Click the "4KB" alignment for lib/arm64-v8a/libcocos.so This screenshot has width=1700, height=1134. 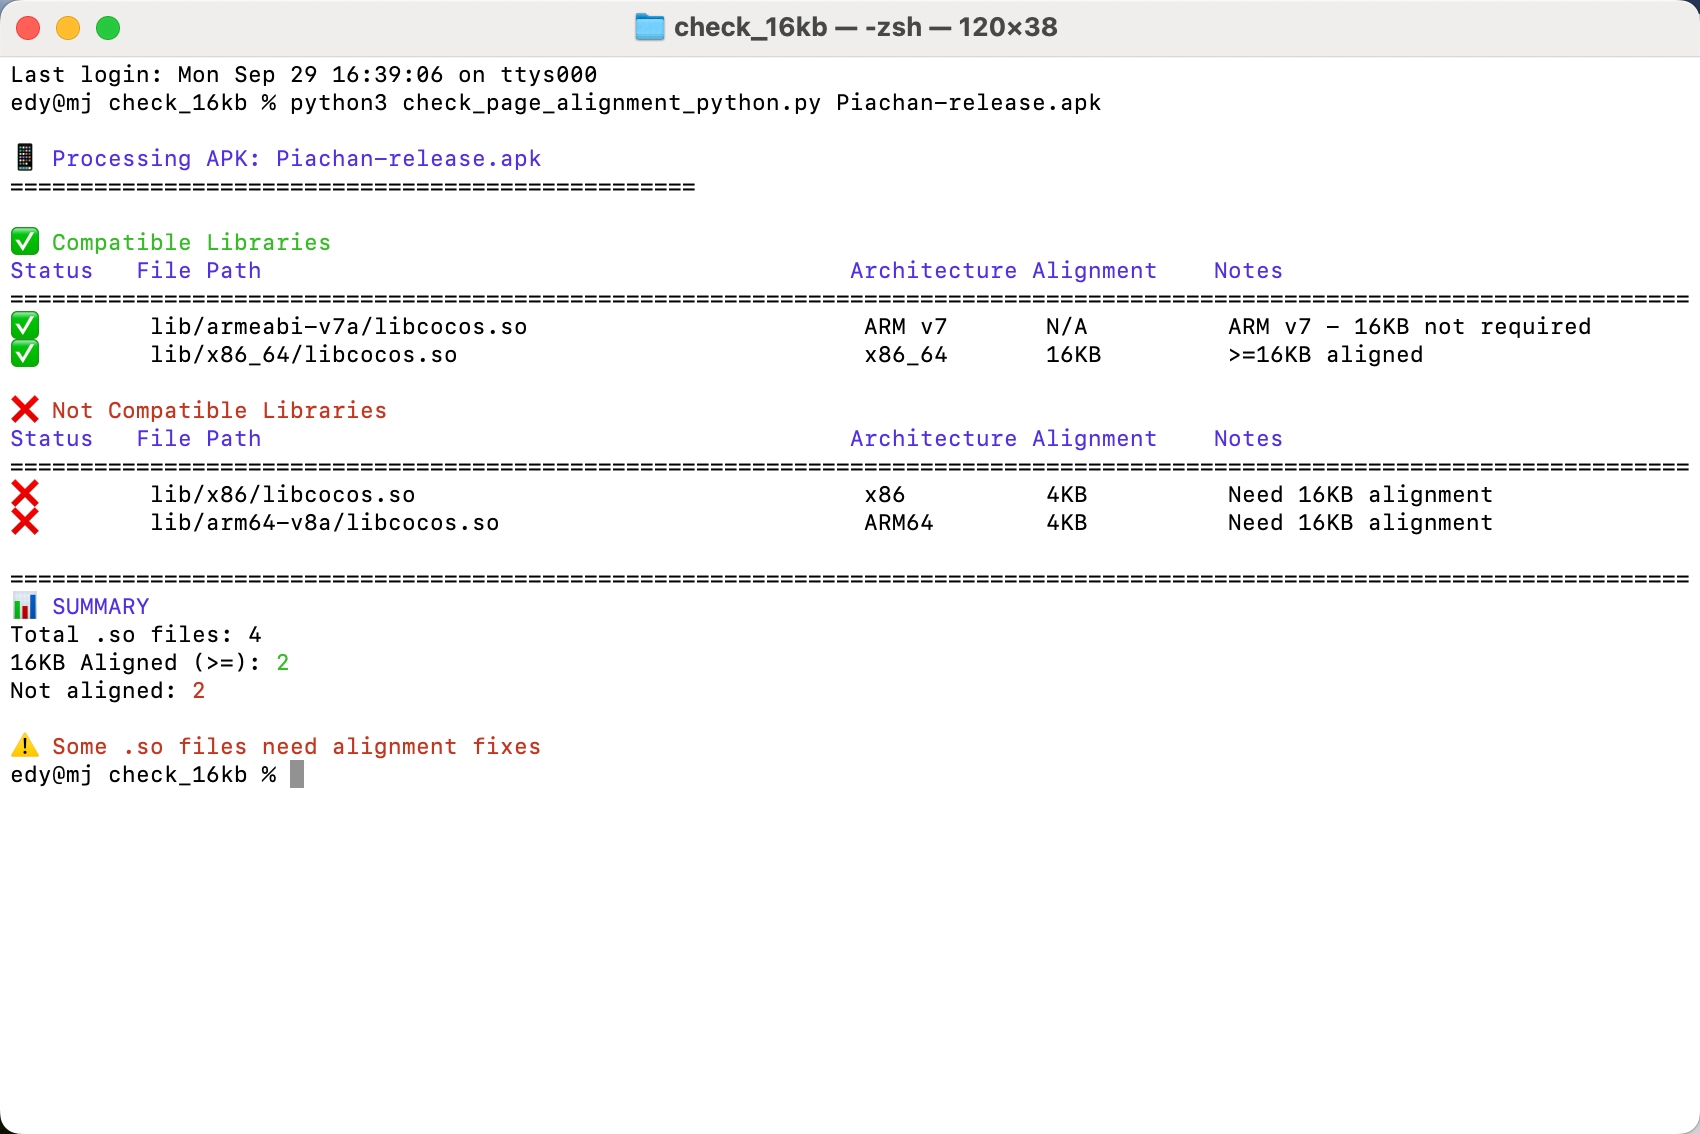(x=1066, y=523)
